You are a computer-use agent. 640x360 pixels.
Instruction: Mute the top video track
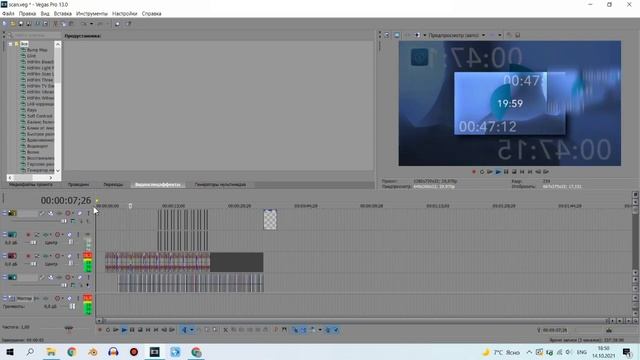coord(80,213)
